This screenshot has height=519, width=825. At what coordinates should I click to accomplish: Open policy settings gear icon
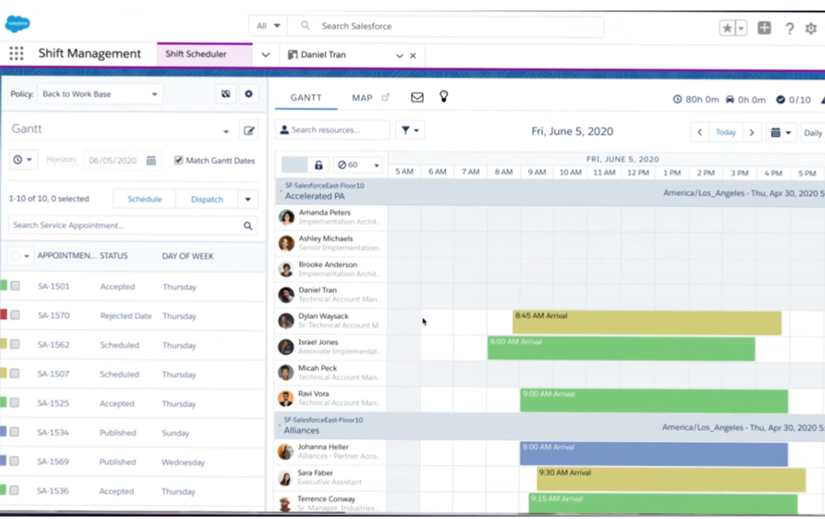click(249, 94)
